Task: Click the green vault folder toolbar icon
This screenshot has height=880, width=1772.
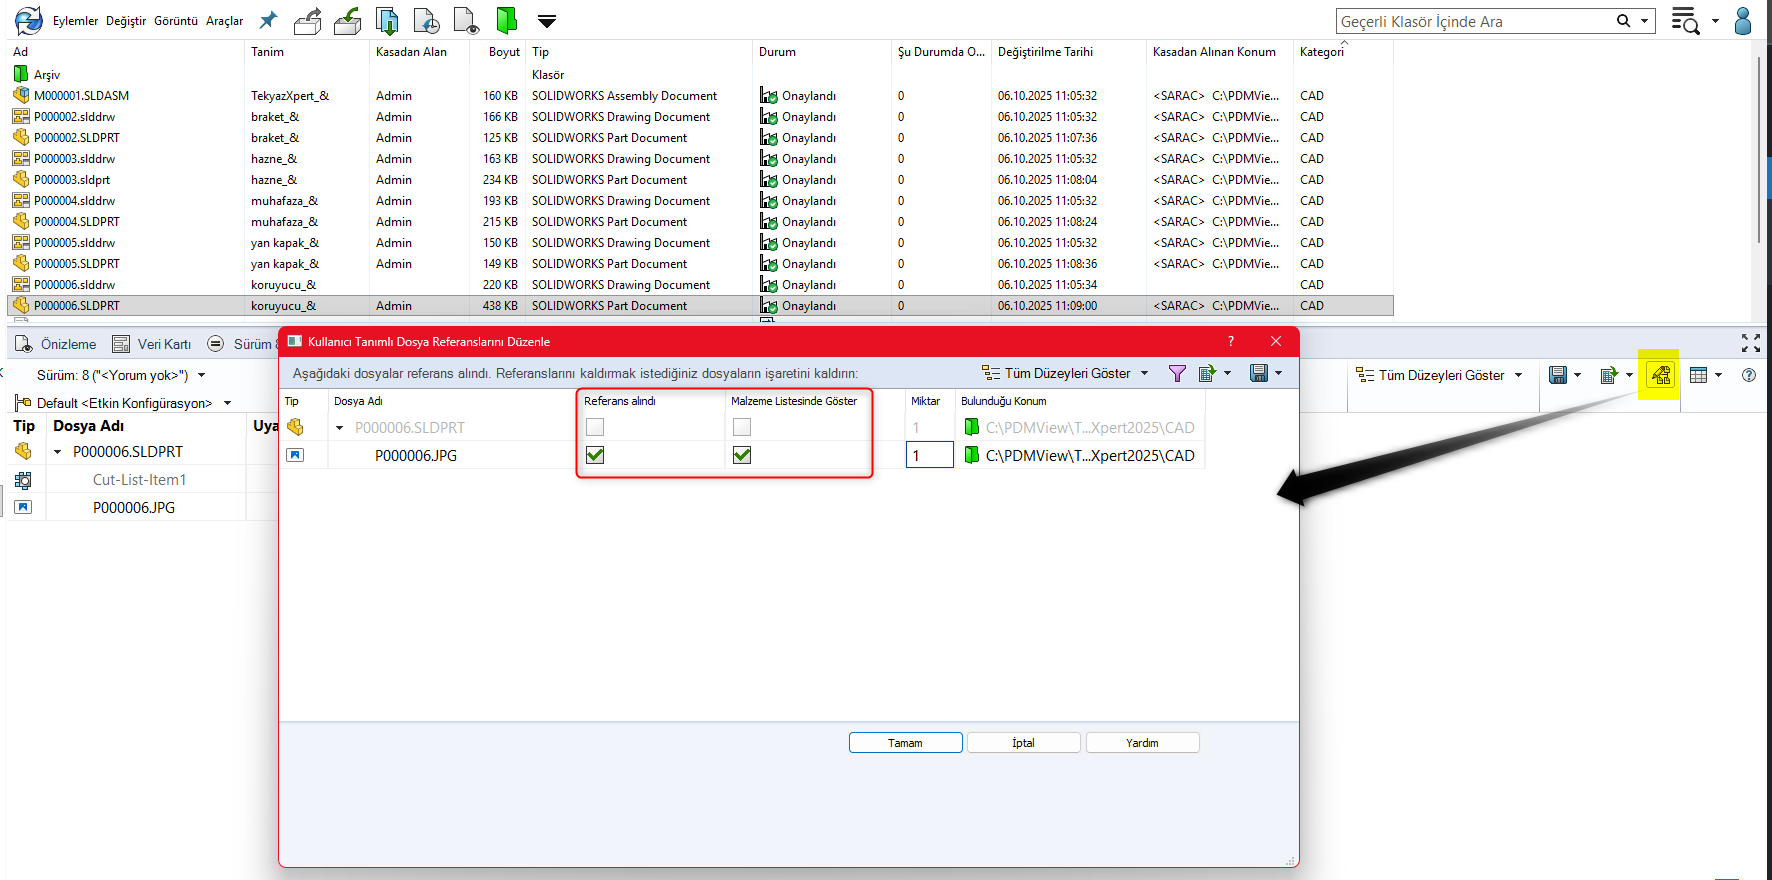Action: [507, 21]
